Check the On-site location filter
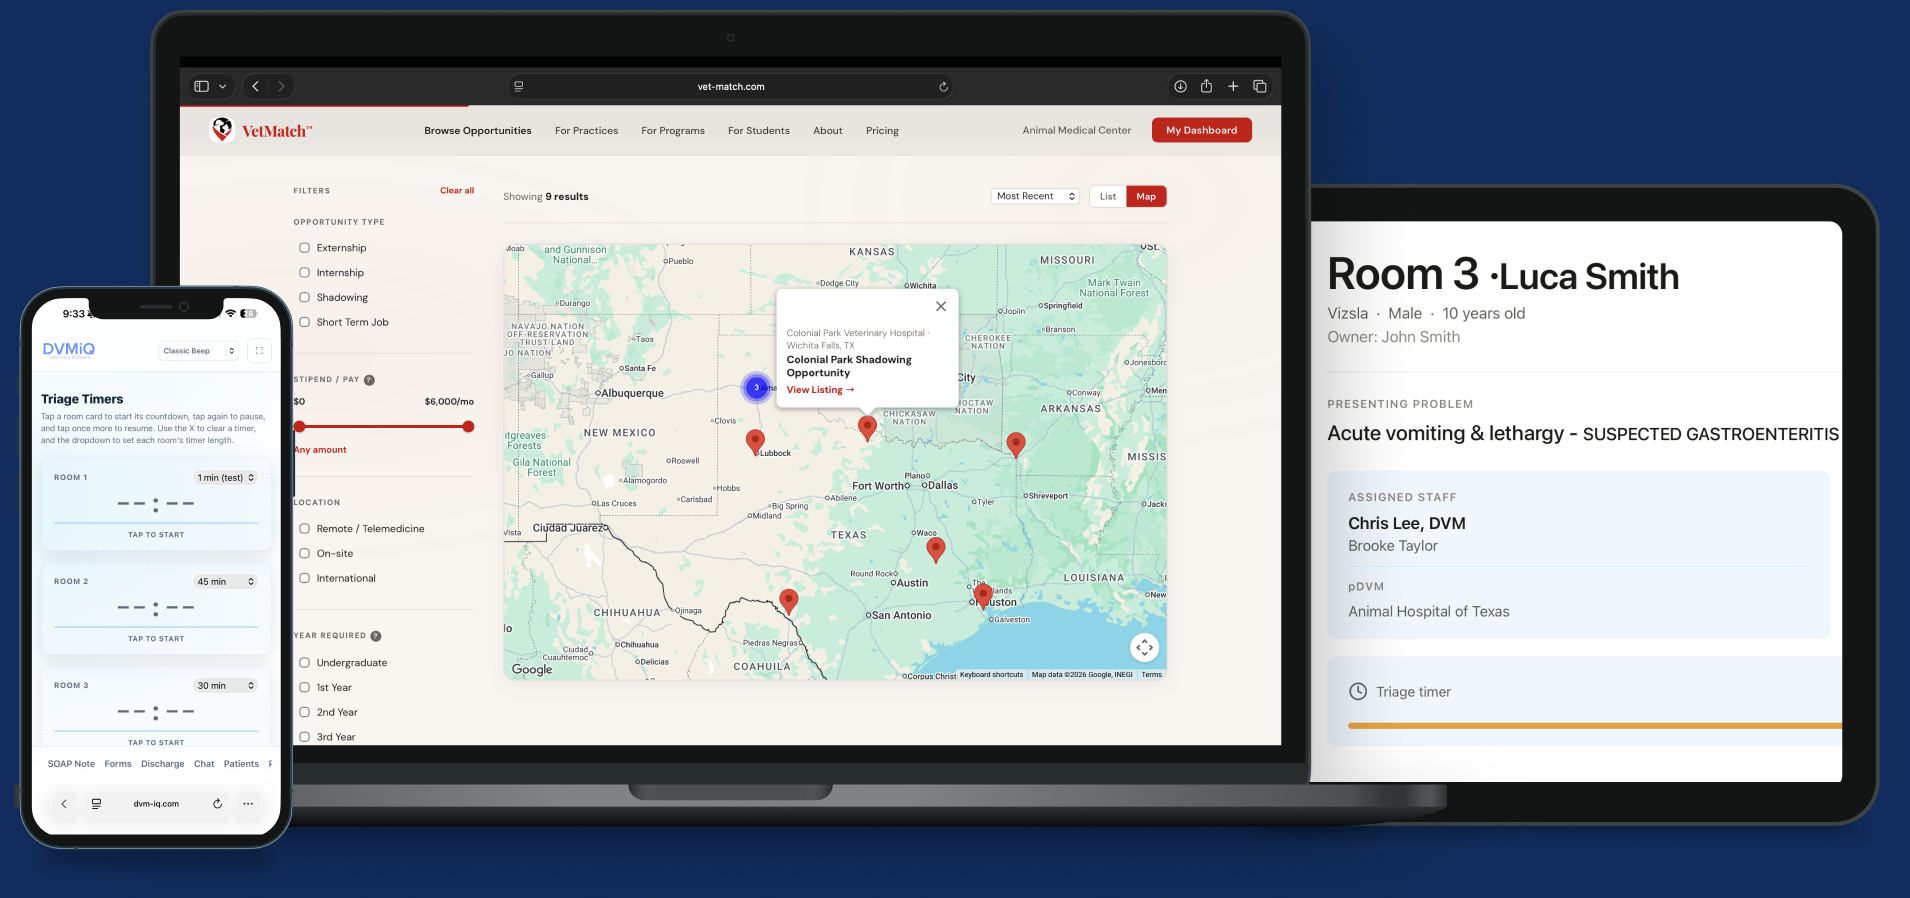The height and width of the screenshot is (898, 1910). click(304, 553)
